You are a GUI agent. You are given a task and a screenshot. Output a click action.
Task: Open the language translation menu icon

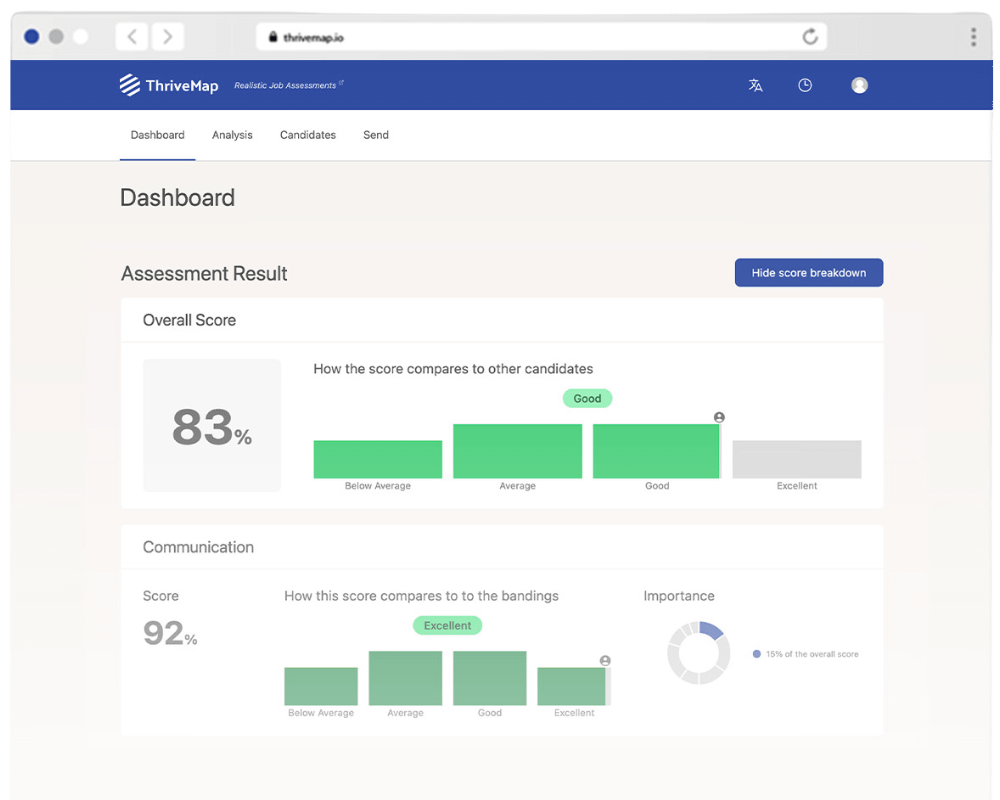755,85
